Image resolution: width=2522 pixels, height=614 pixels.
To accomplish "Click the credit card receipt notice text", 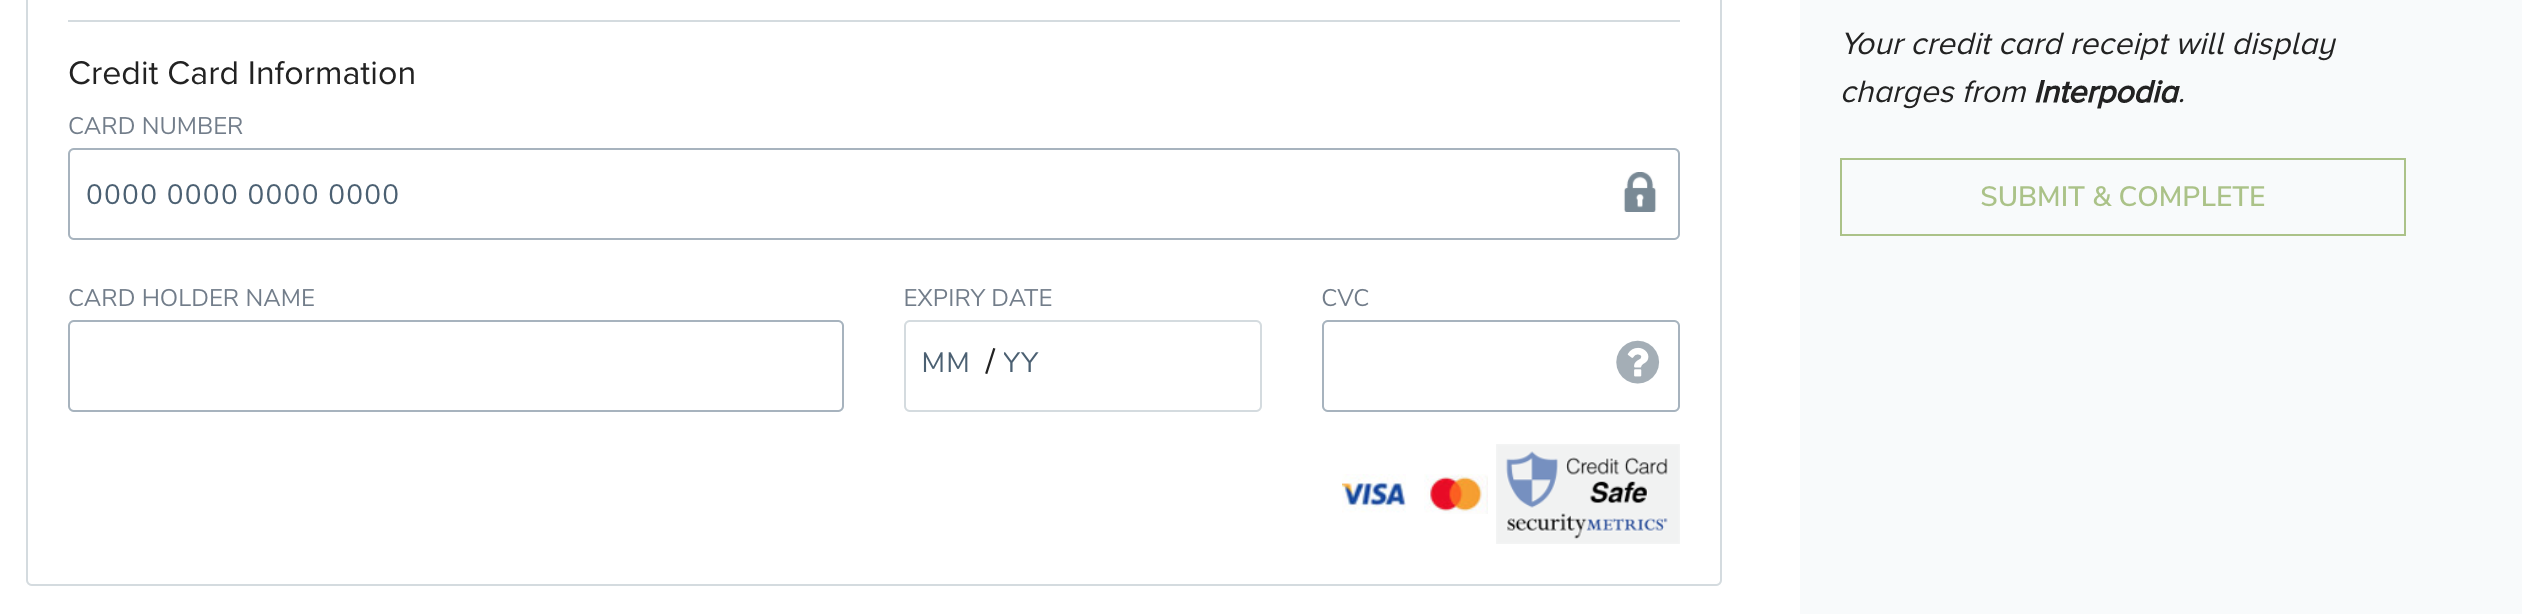I will 2088,45.
